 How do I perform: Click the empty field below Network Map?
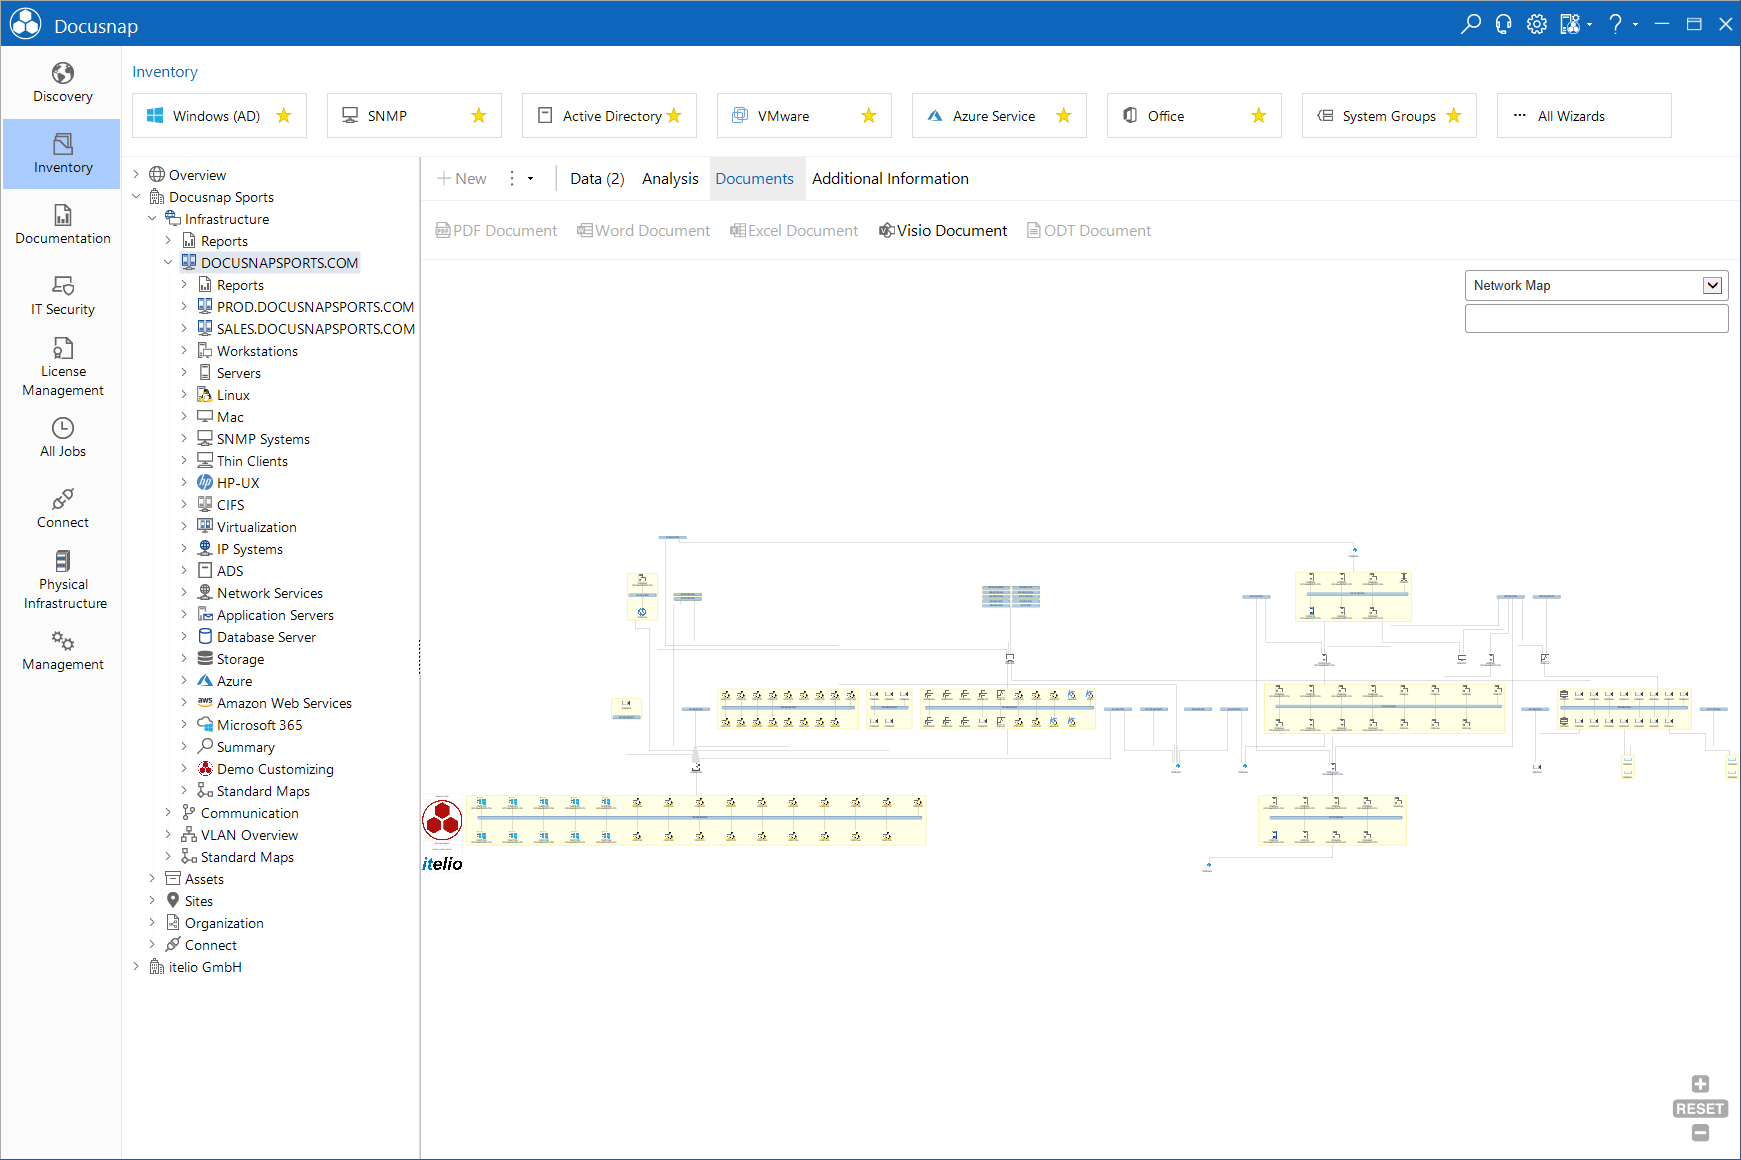click(1596, 318)
